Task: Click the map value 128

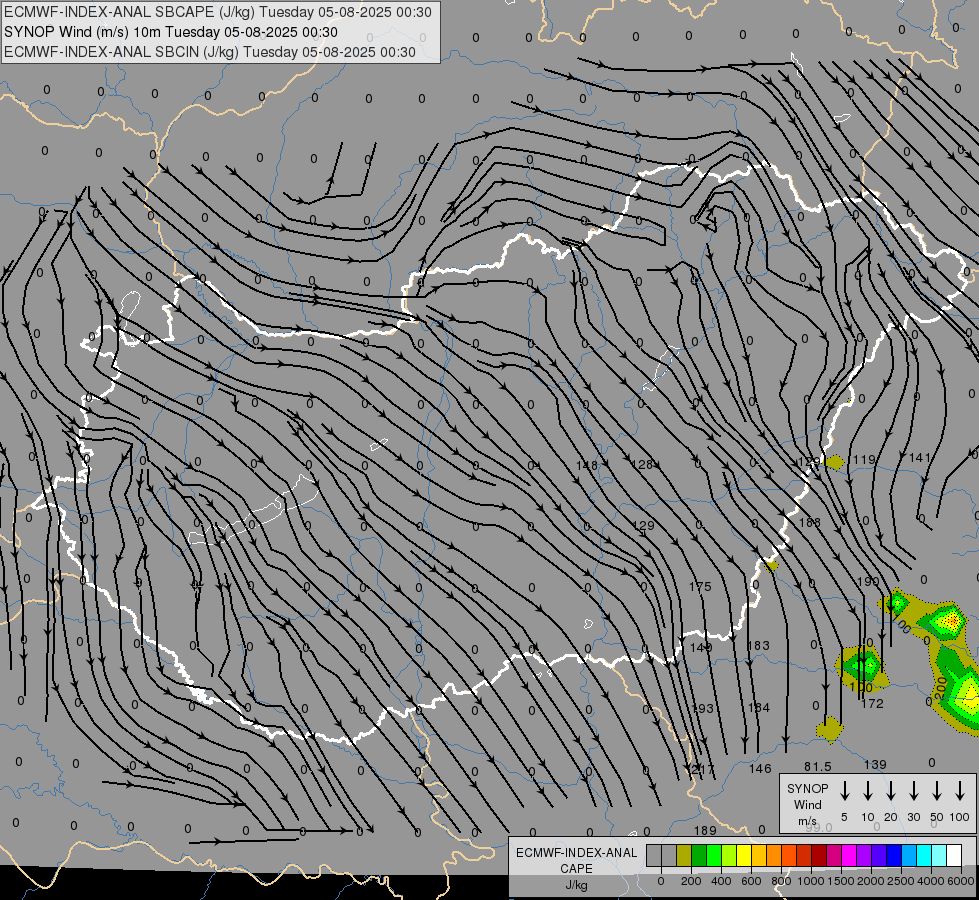Action: click(x=642, y=465)
